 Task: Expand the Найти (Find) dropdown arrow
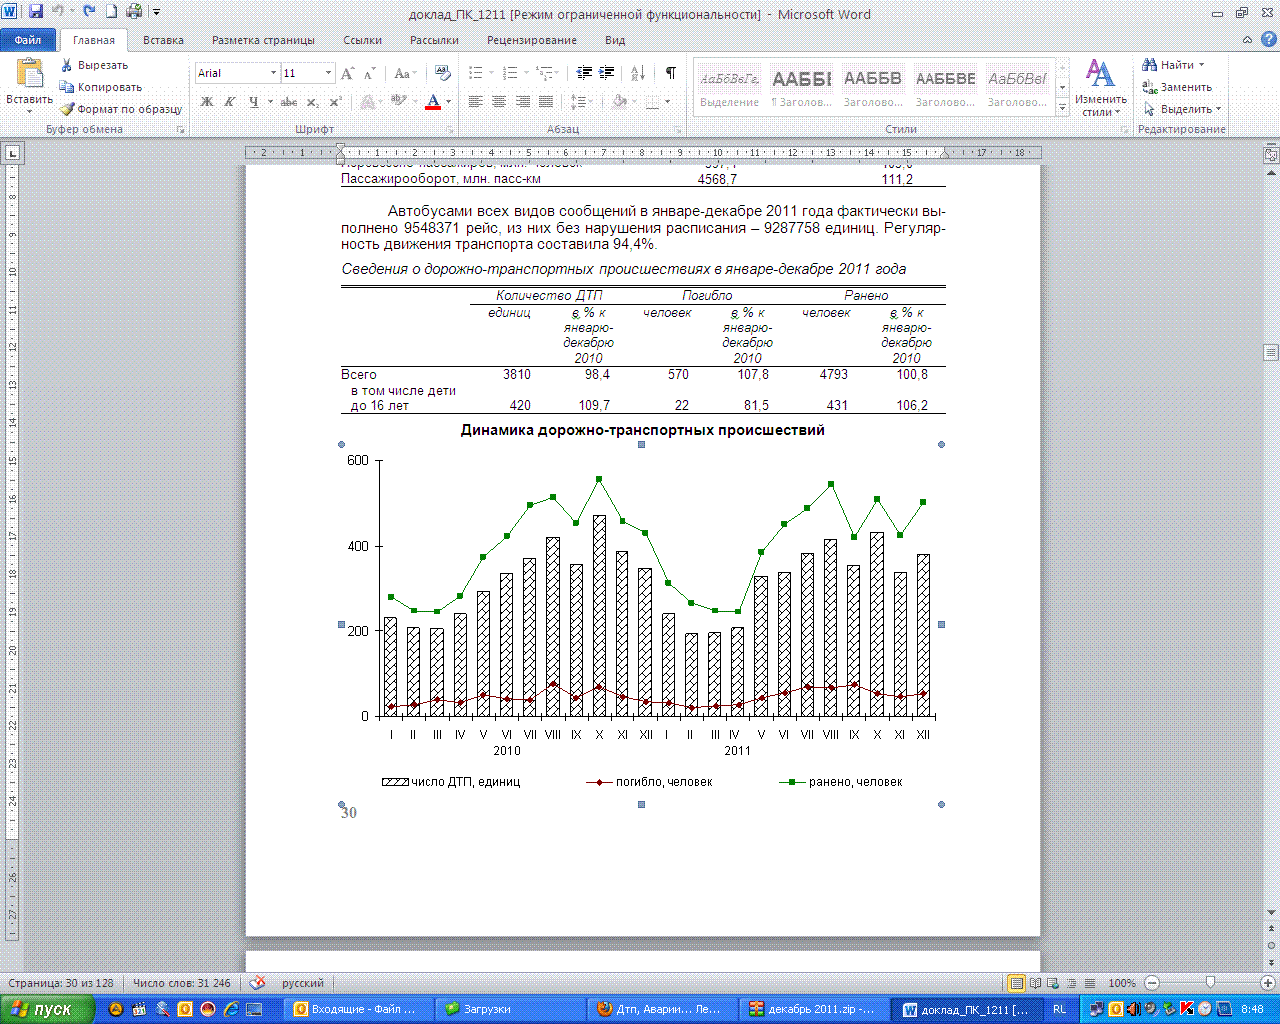tap(1202, 65)
